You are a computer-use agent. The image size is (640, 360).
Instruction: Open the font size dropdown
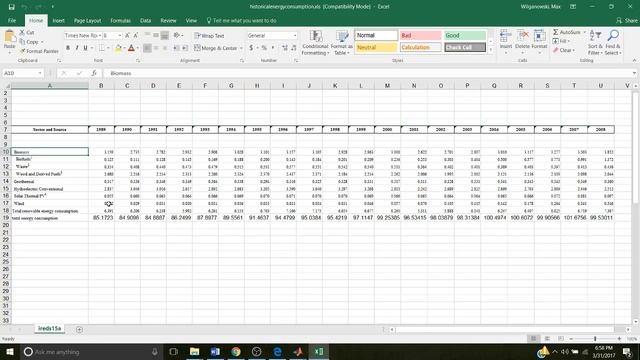[120, 36]
